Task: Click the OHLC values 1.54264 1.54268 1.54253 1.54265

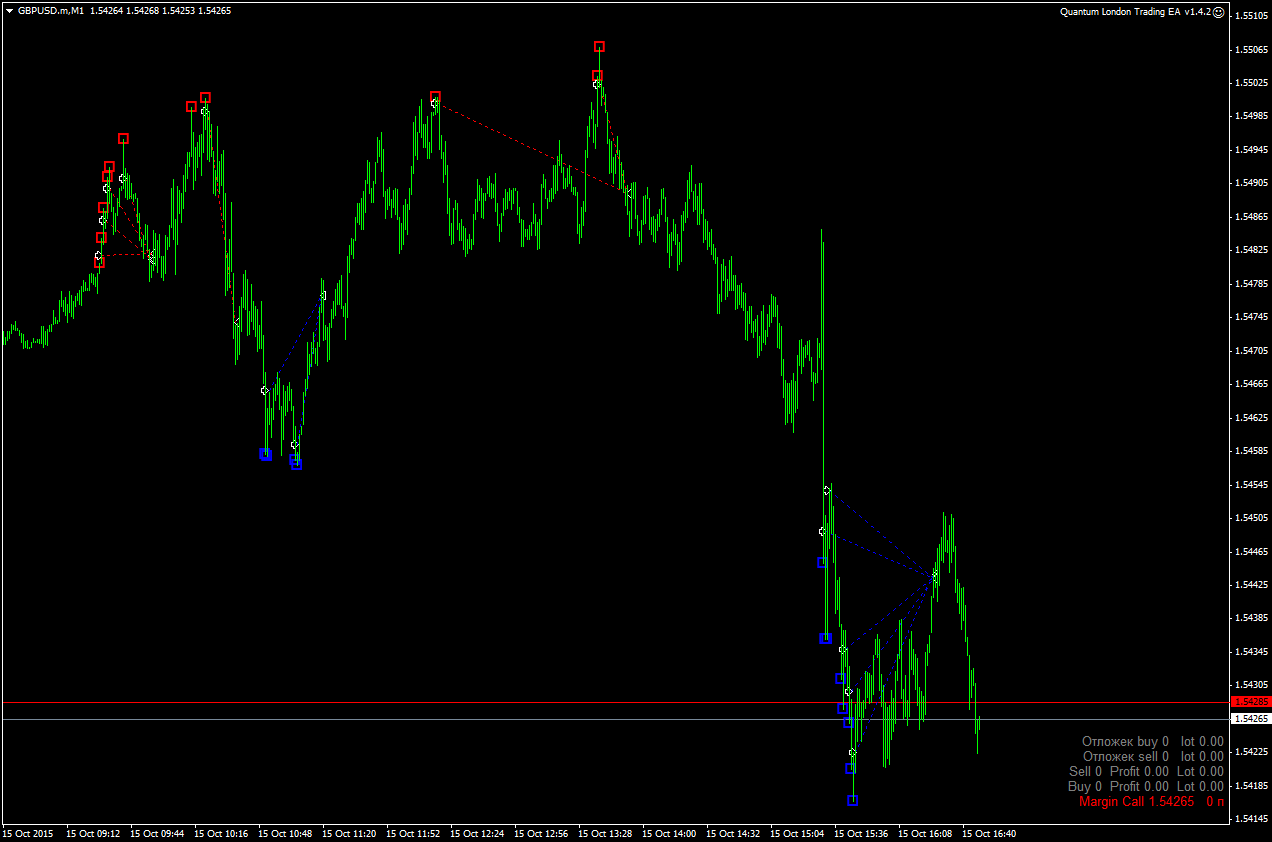Action: click(161, 11)
